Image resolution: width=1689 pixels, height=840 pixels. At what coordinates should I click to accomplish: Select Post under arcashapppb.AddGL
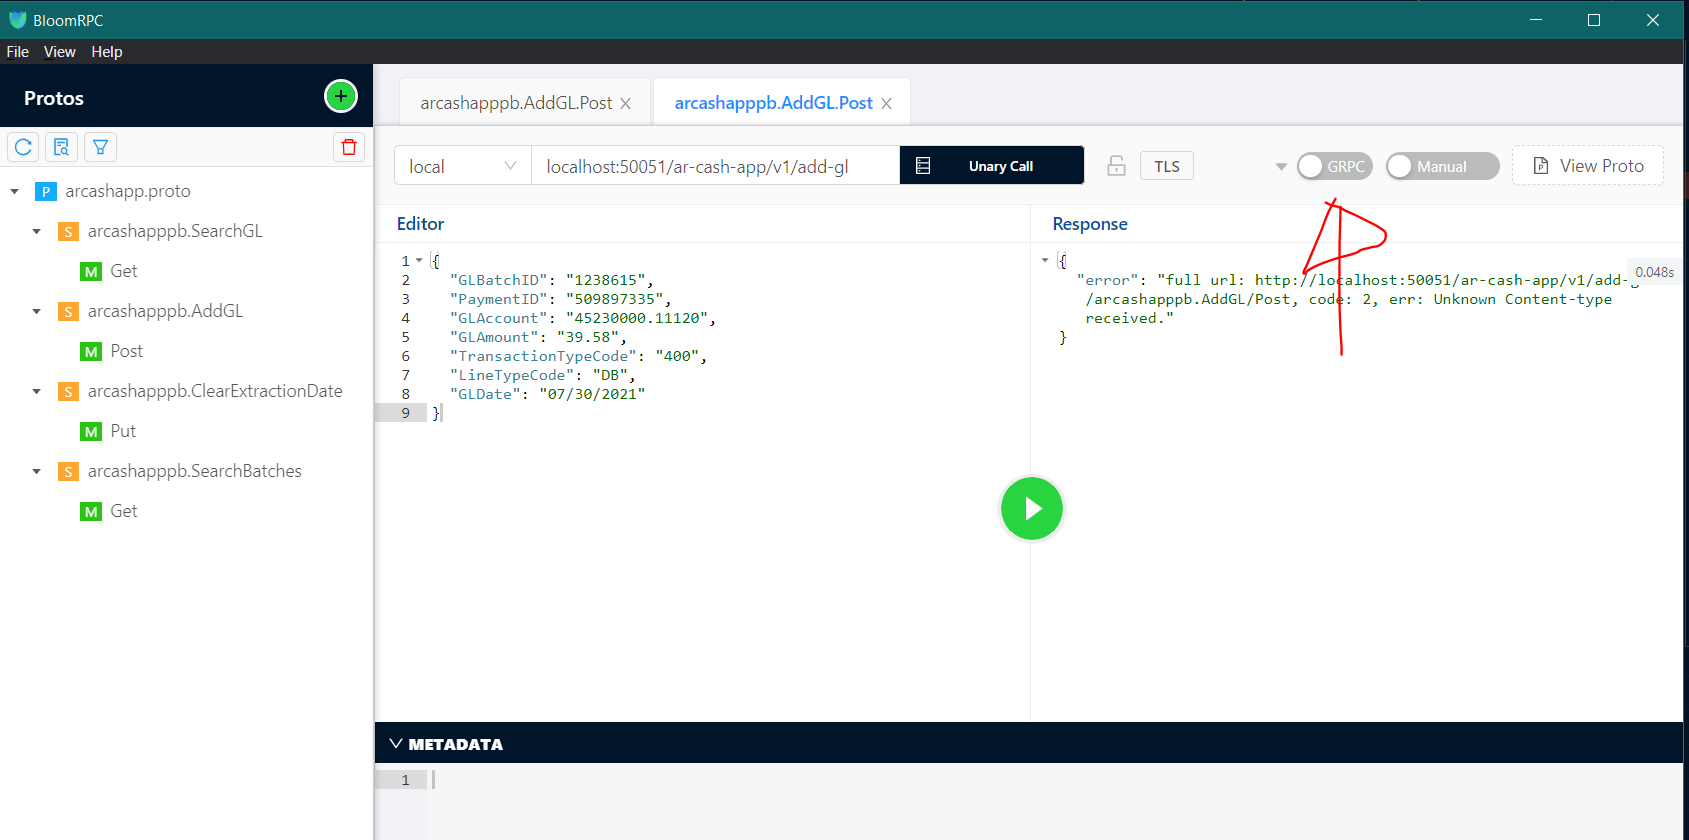(127, 351)
